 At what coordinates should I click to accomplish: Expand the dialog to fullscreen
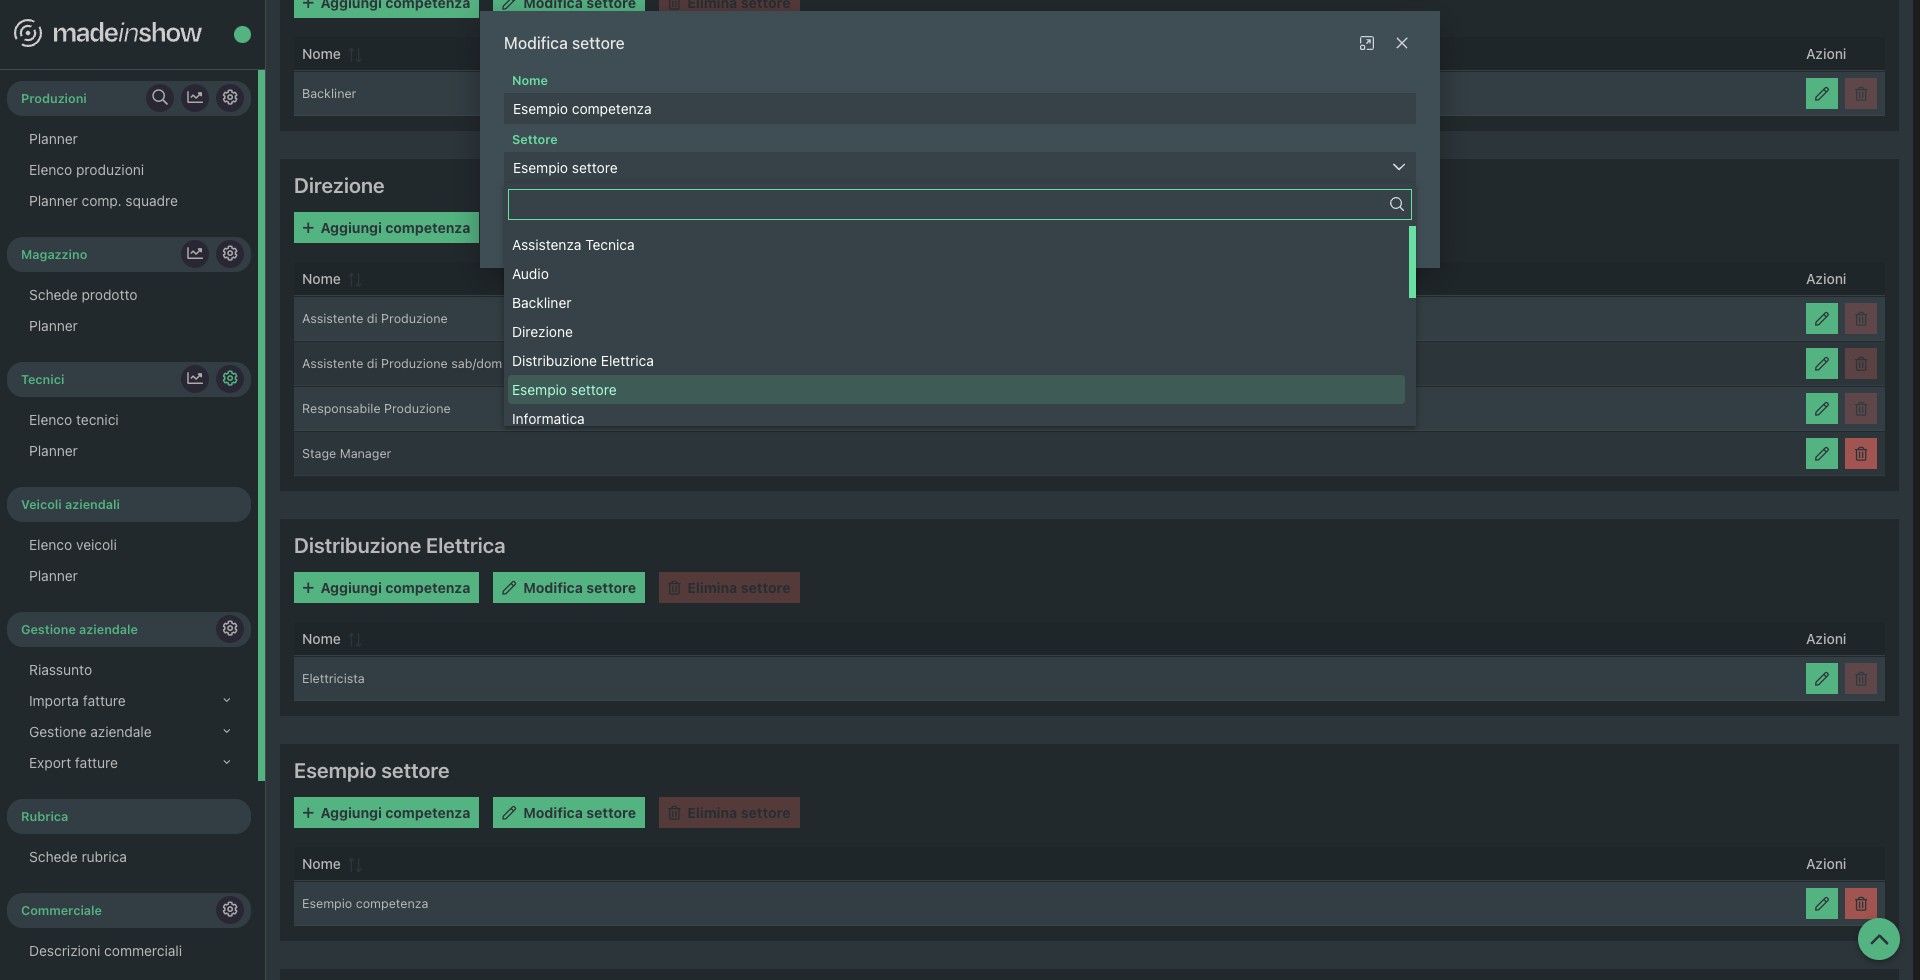[x=1366, y=44]
